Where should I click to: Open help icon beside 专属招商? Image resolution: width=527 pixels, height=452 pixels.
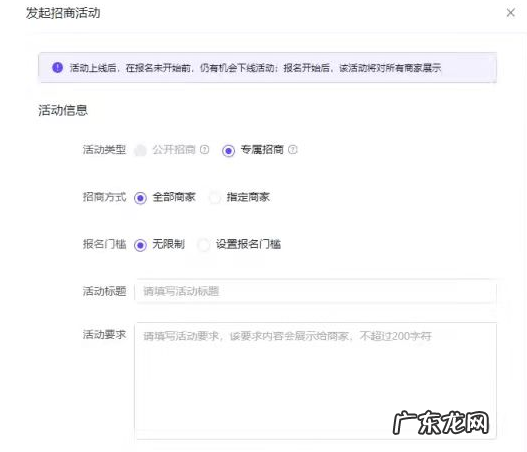(x=293, y=150)
